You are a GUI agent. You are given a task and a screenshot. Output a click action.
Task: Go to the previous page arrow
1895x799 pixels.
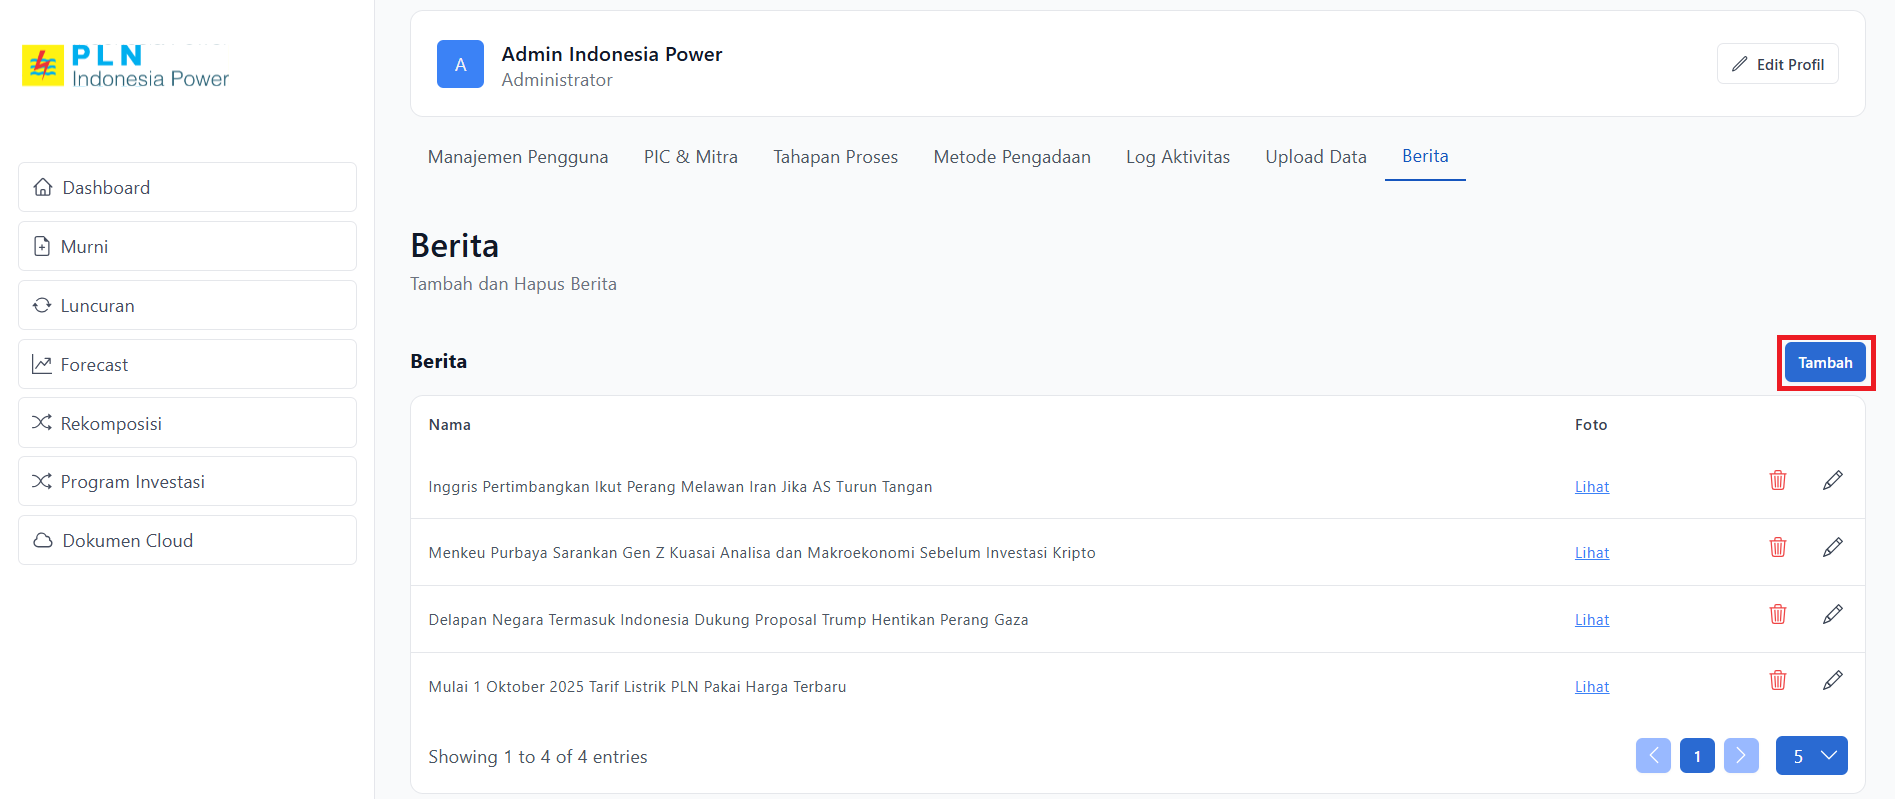[1653, 756]
